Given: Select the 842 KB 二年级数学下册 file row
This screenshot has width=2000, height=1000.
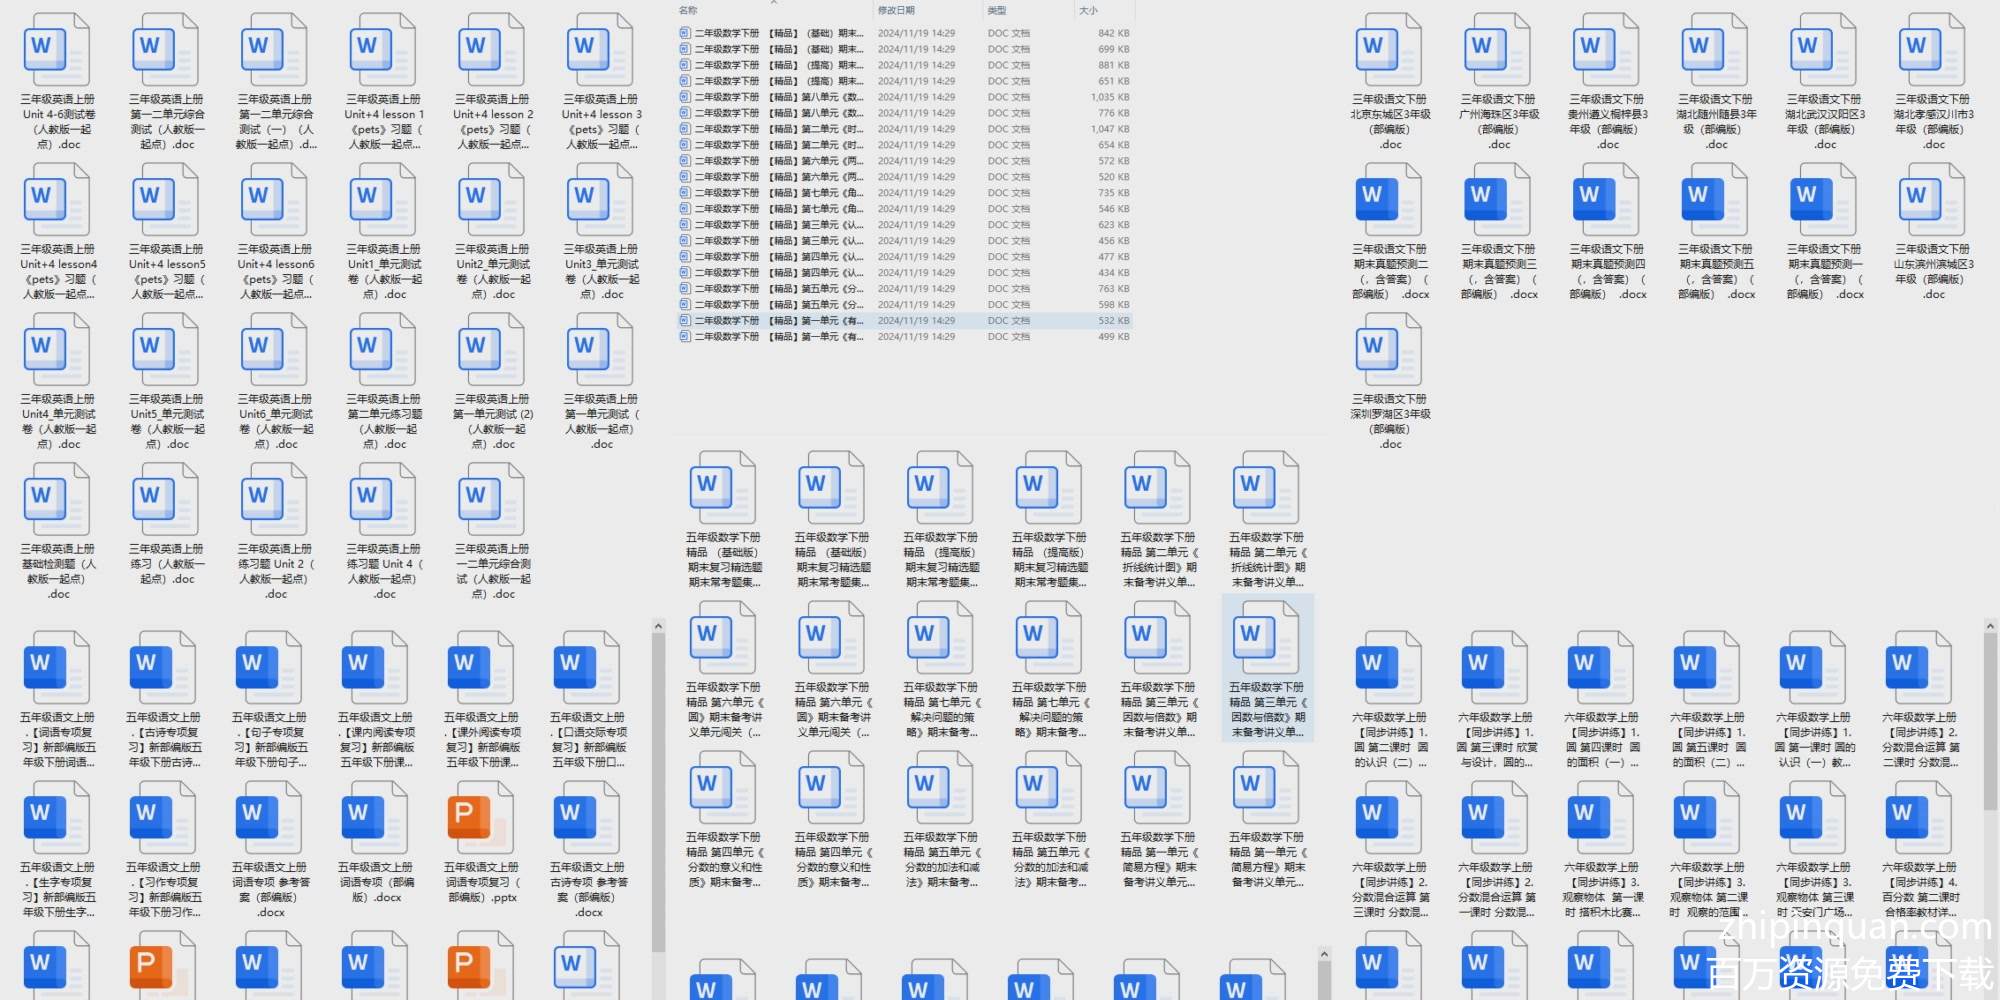Looking at the screenshot, I should [x=770, y=33].
